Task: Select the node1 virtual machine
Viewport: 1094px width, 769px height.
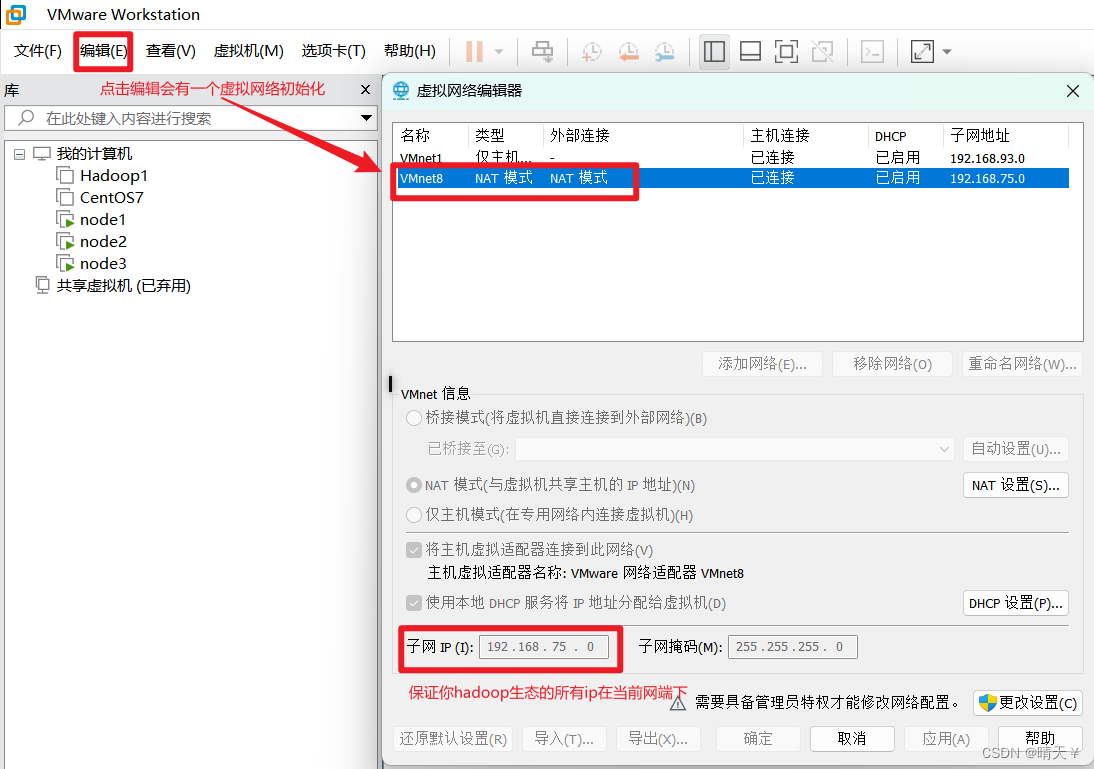Action: (103, 220)
